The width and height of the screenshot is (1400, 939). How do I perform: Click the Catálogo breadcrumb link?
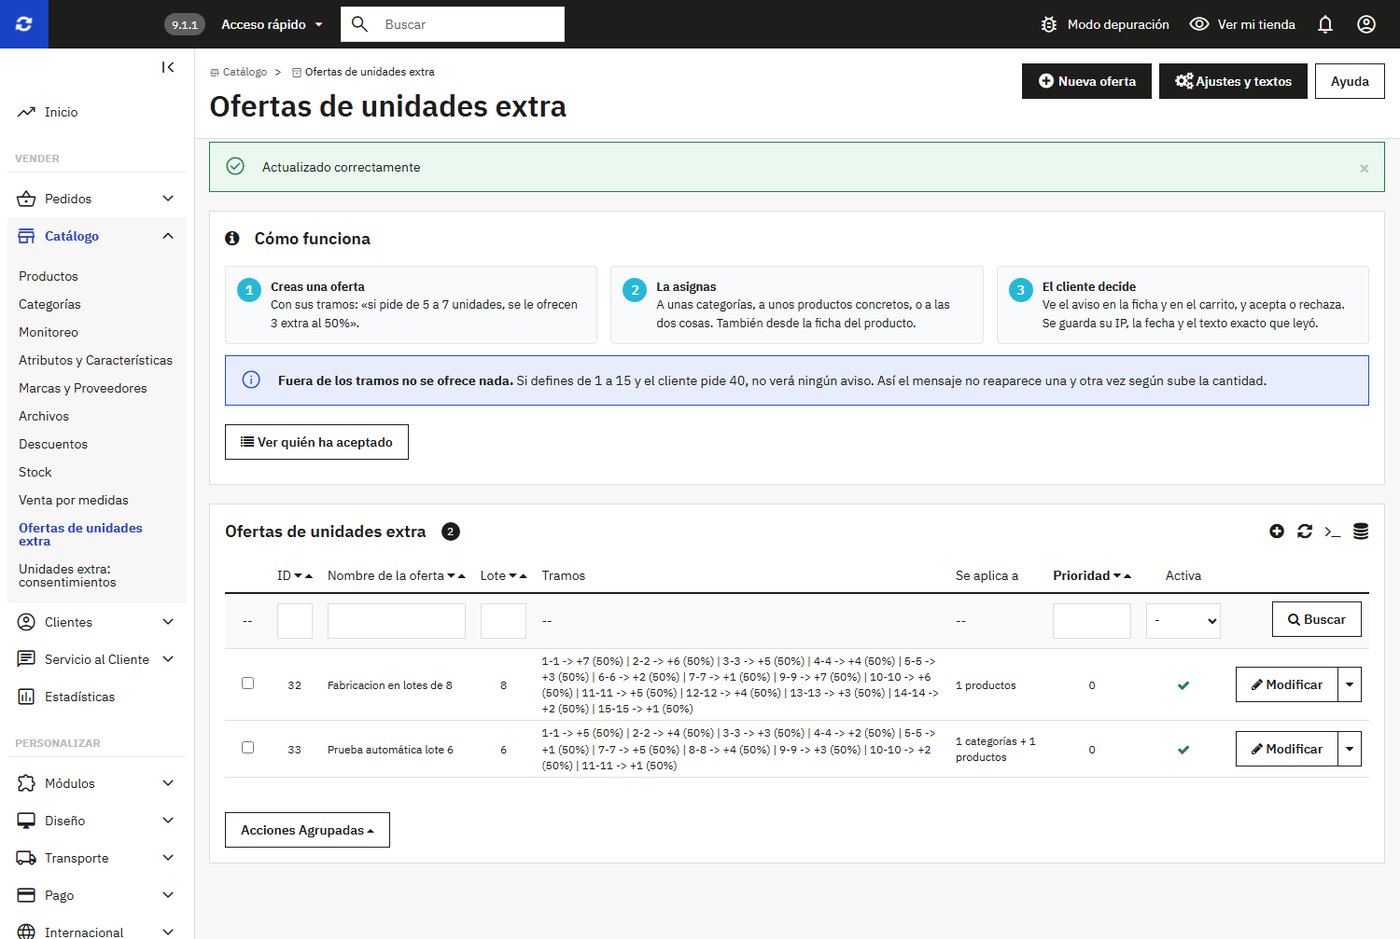coord(245,72)
